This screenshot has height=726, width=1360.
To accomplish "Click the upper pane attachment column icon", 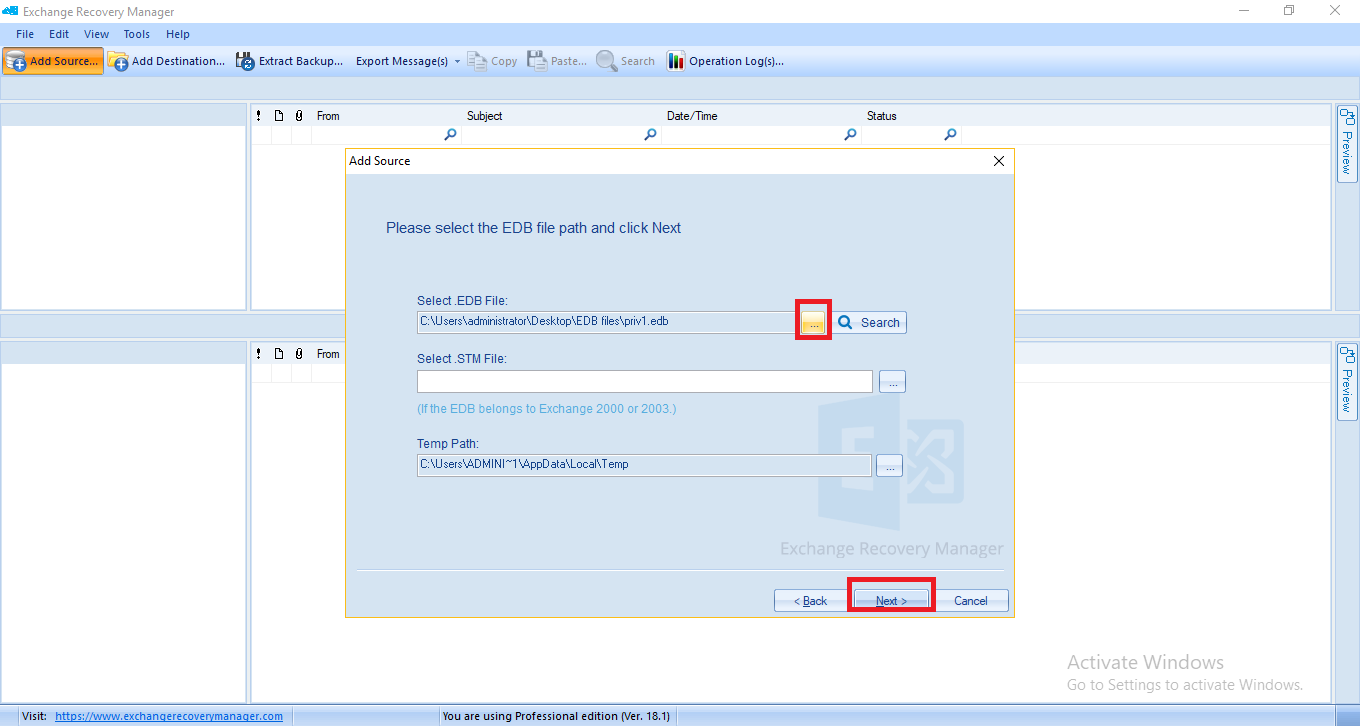I will click(x=299, y=116).
